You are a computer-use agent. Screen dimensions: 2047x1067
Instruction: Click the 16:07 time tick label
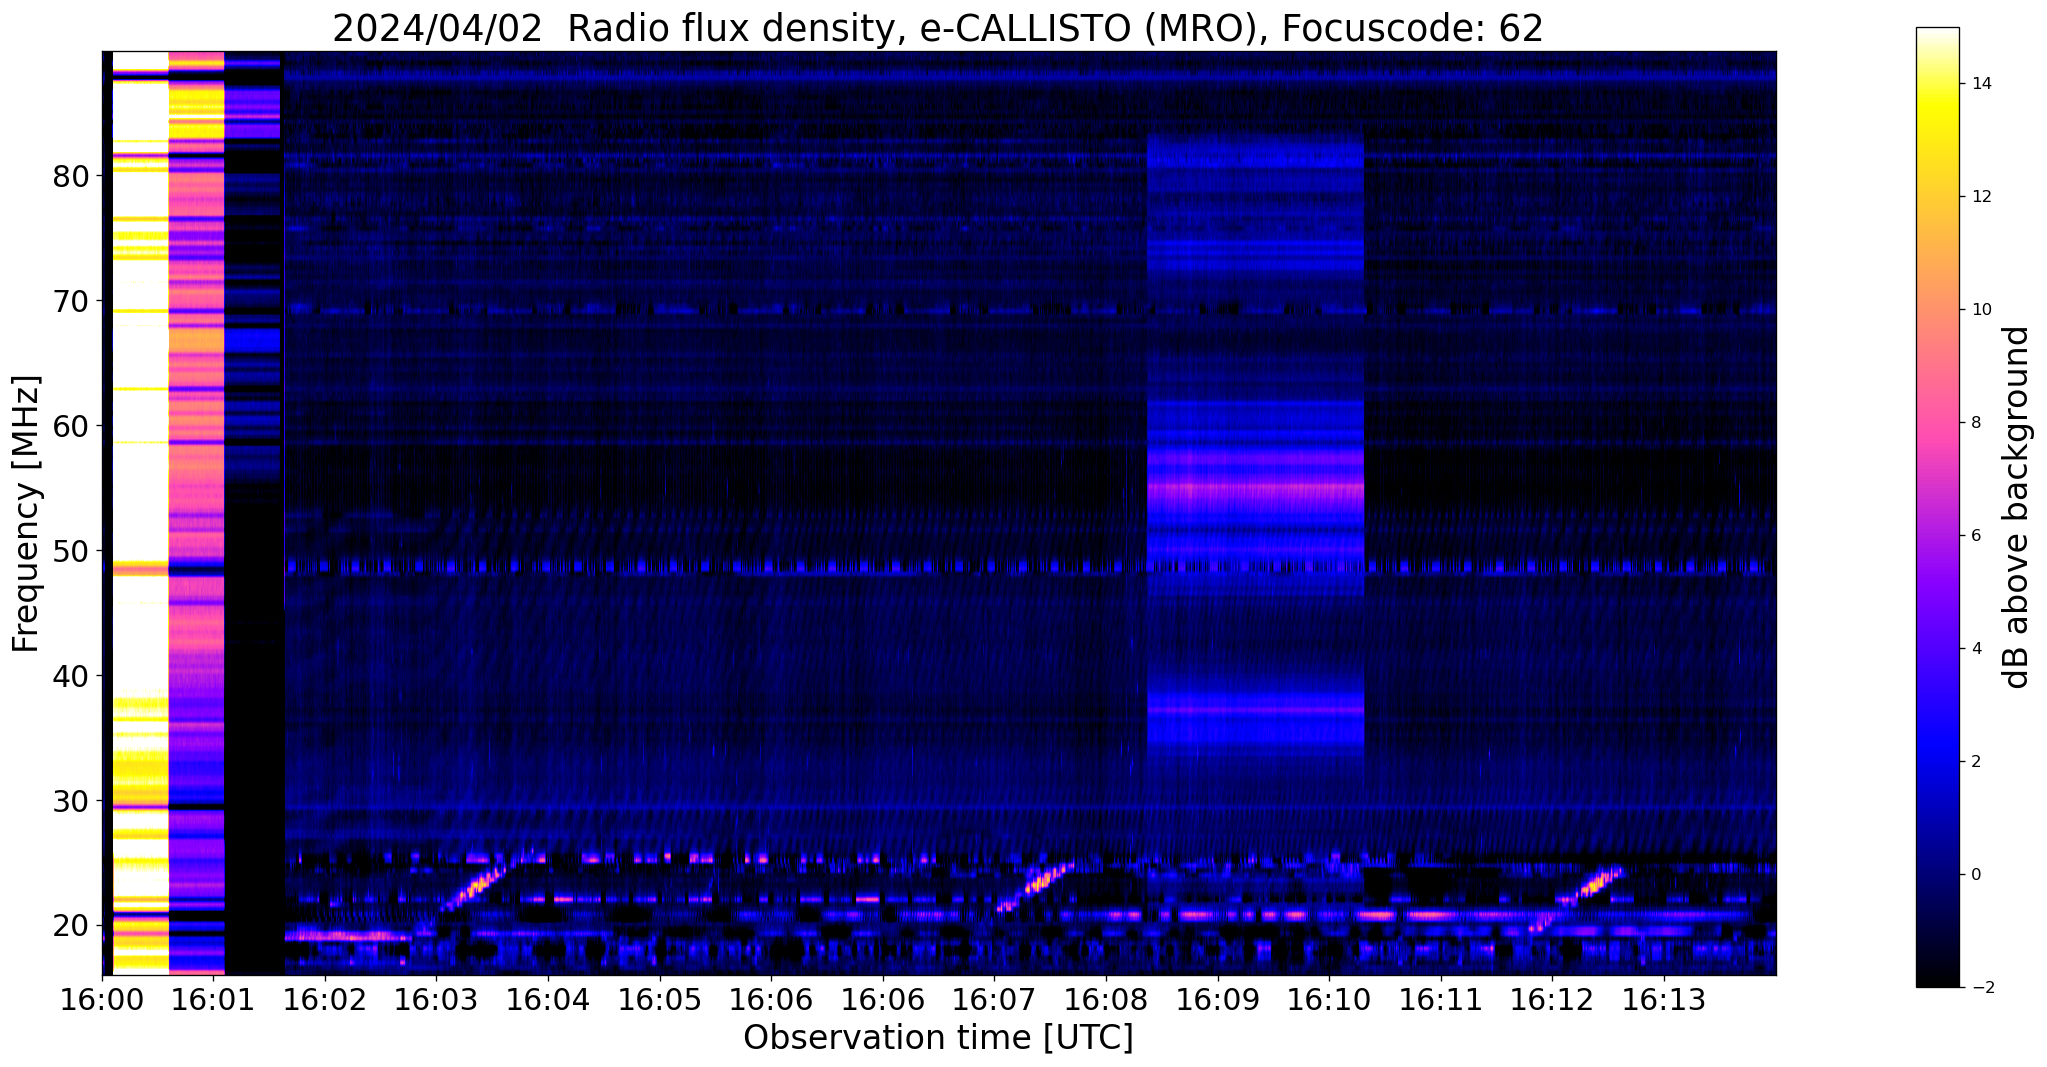point(995,999)
